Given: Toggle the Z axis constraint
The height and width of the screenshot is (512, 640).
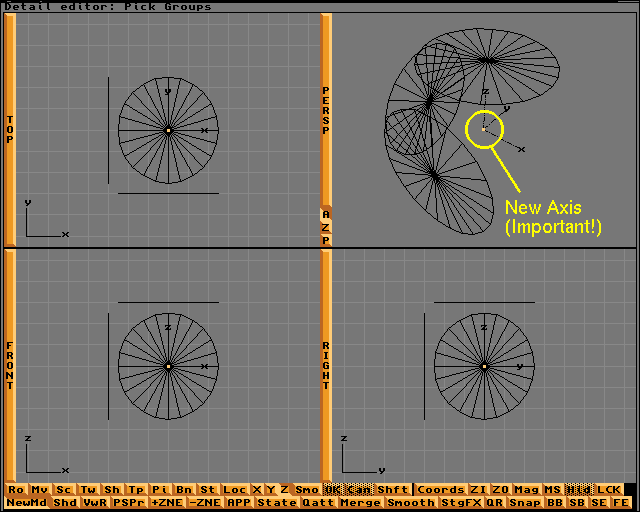Looking at the screenshot, I should point(285,490).
